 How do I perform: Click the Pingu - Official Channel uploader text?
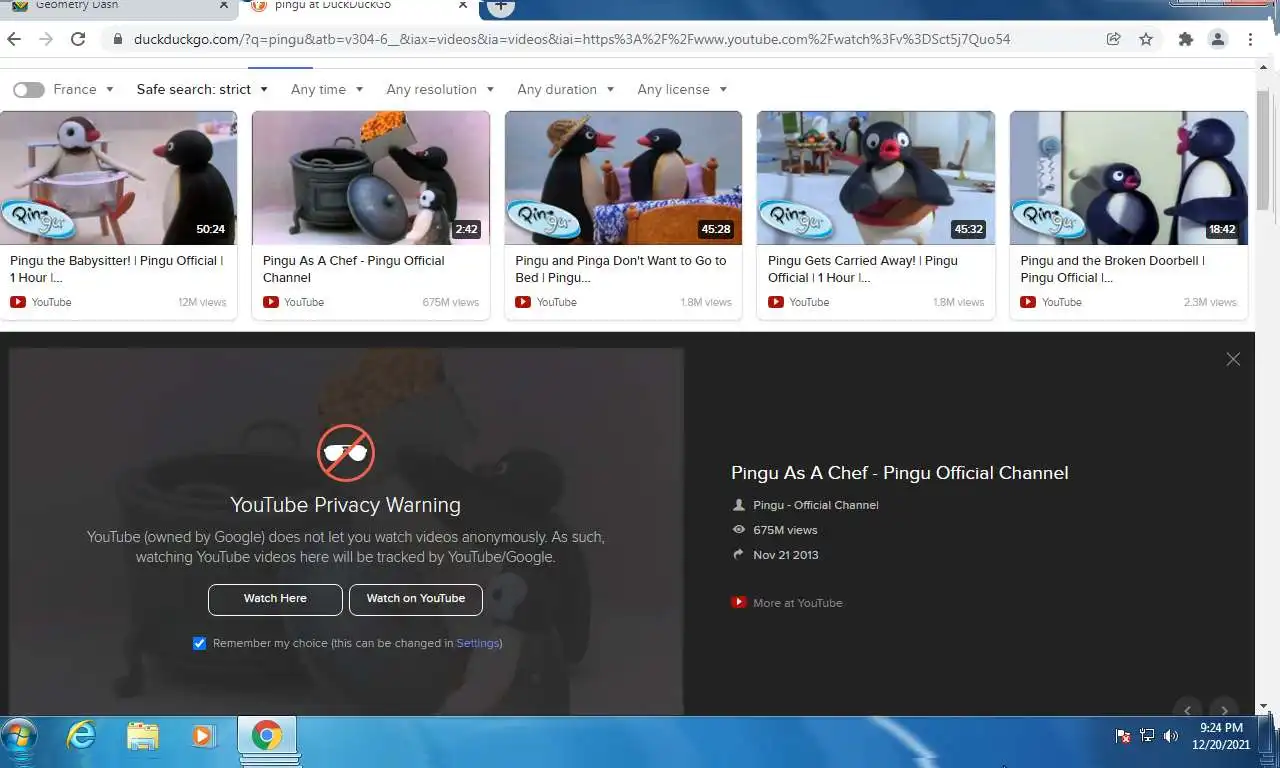pos(816,505)
